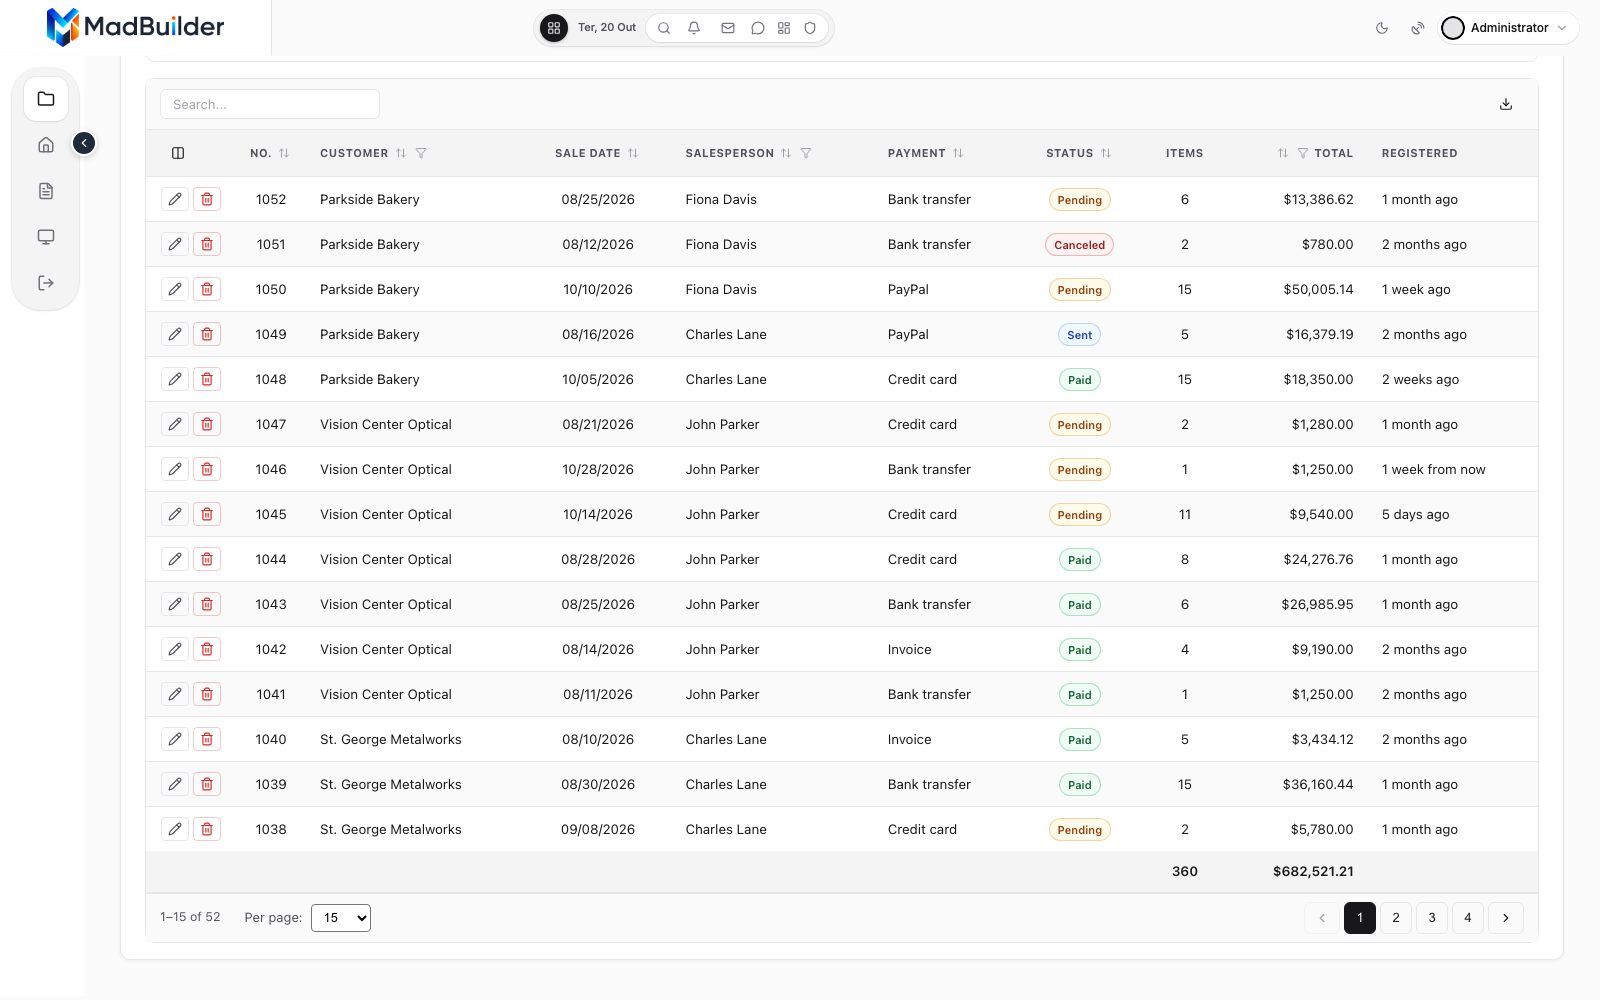
Task: Go to next page arrow
Action: [1506, 918]
